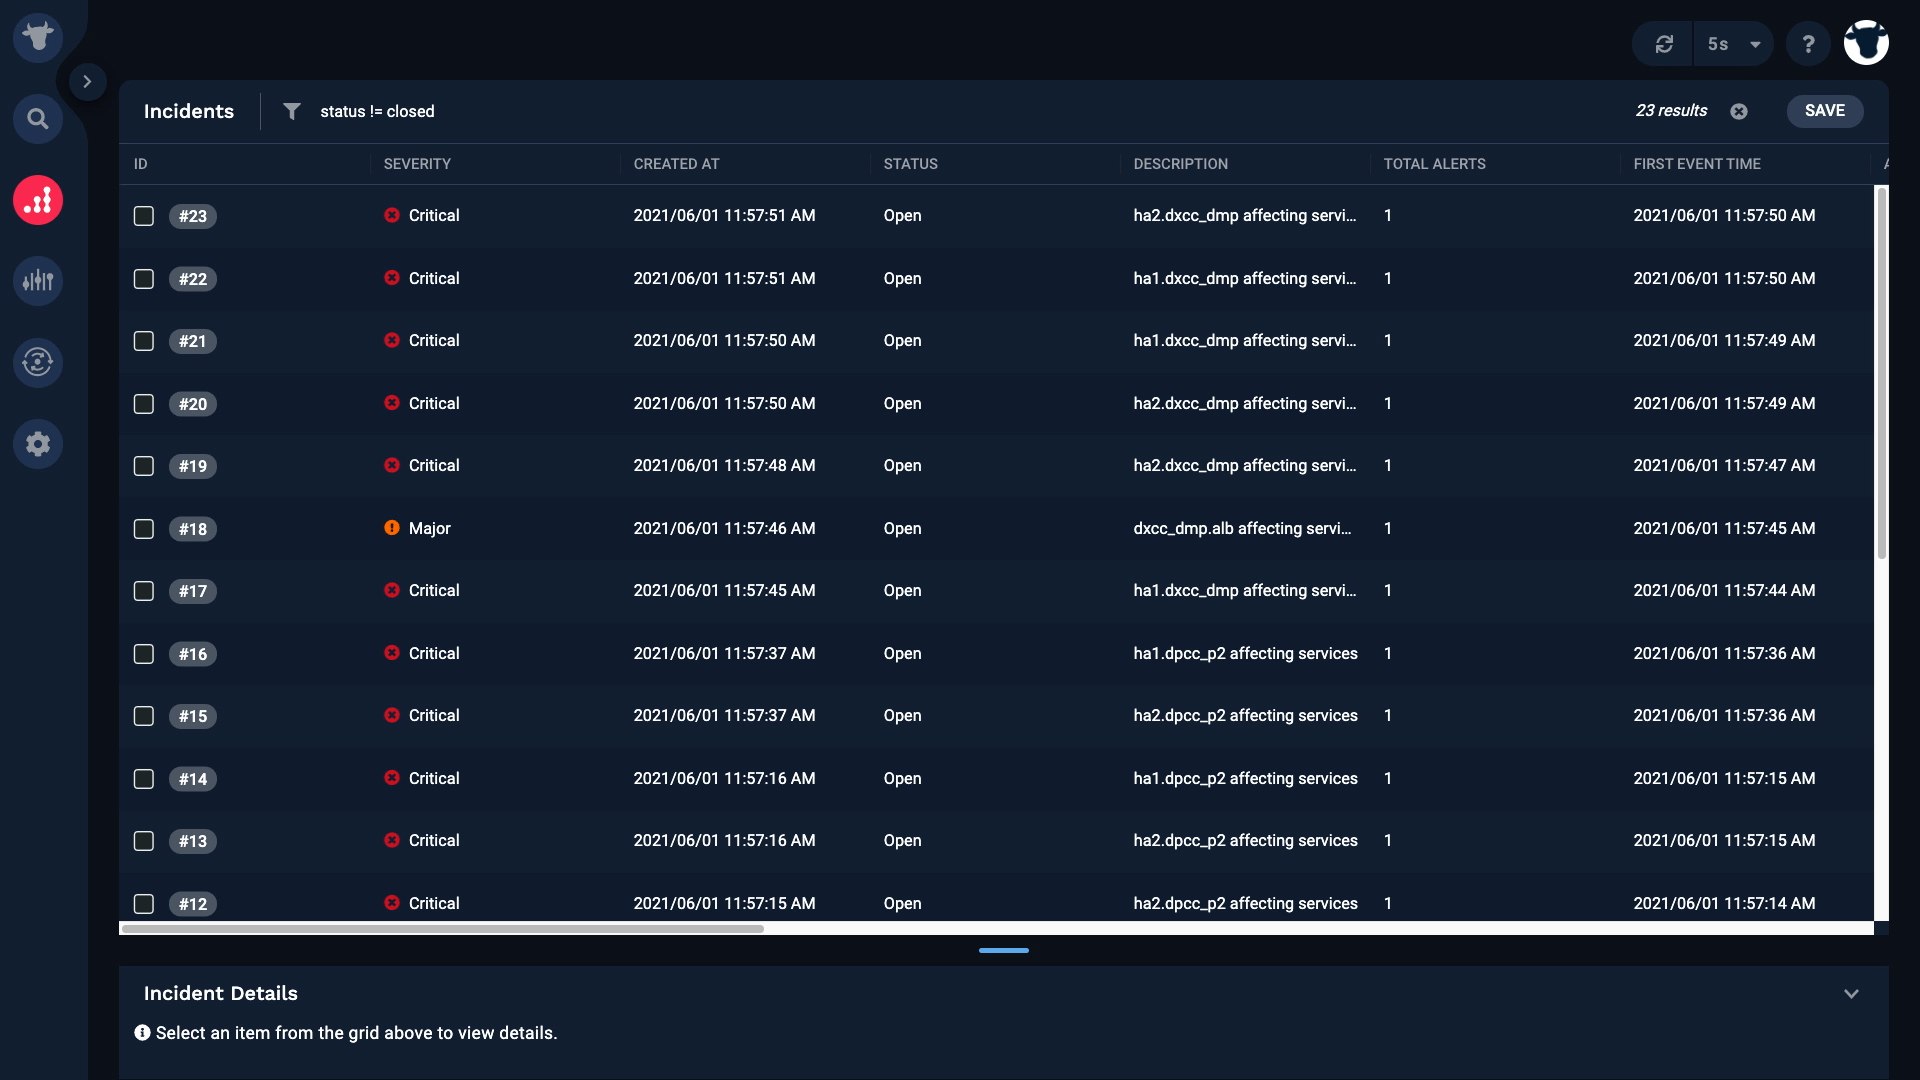Click the Critical severity icon for #12

coord(392,903)
